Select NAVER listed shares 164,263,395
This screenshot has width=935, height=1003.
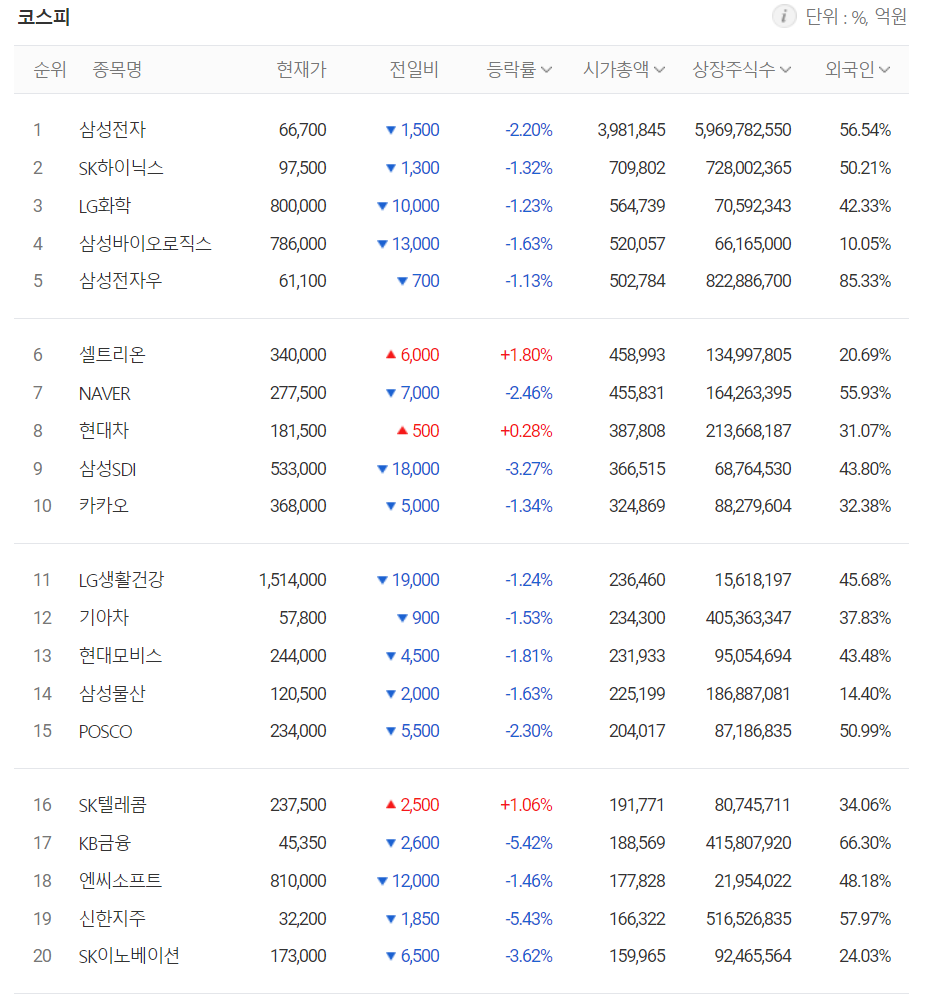748,393
